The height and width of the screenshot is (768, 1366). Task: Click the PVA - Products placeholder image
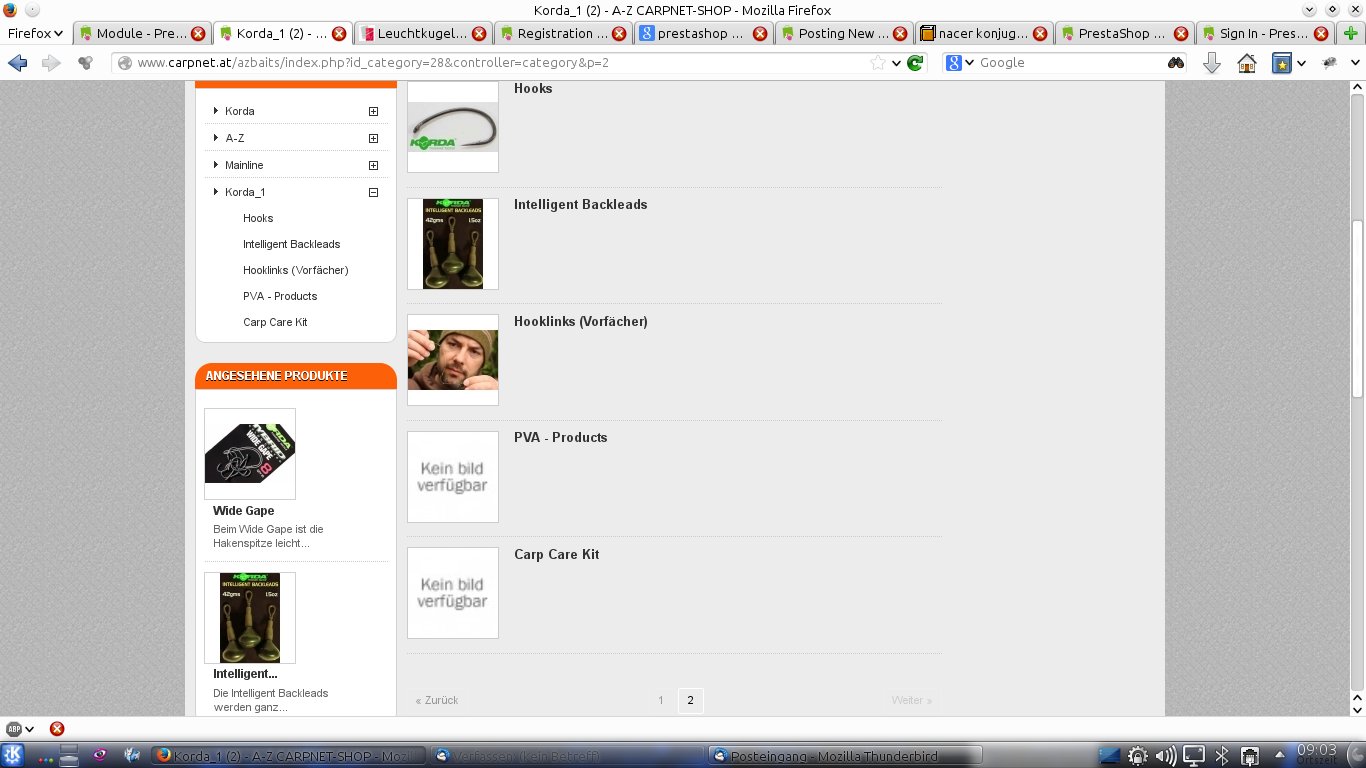pyautogui.click(x=453, y=477)
